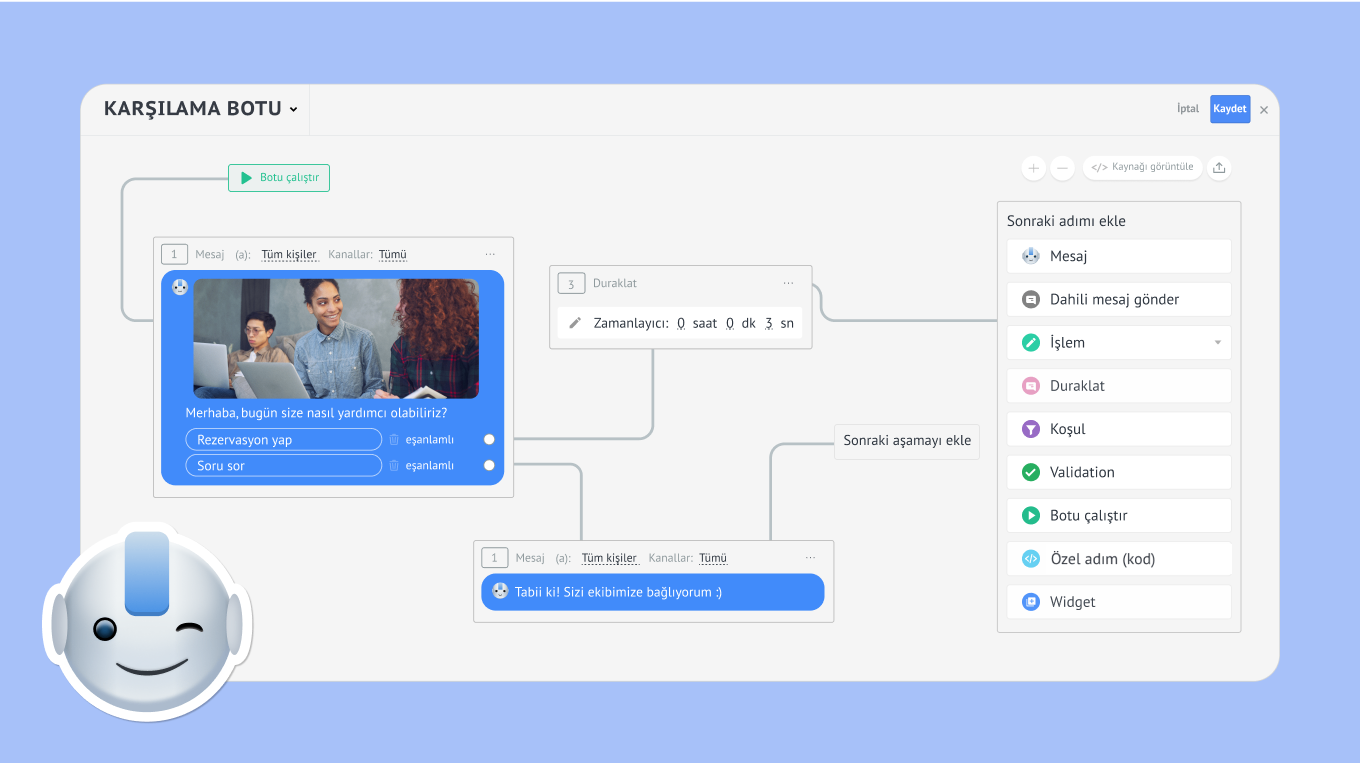Image resolution: width=1360 pixels, height=763 pixels.
Task: Click the 'Rezervasyon yap' text field
Action: pos(283,440)
